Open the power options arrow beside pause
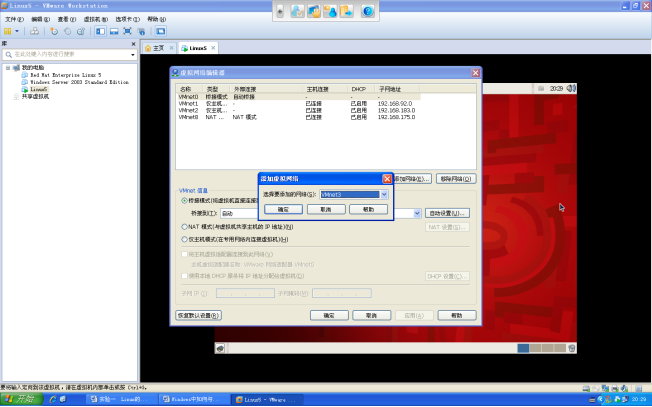The height and width of the screenshot is (407, 652). pos(17,31)
